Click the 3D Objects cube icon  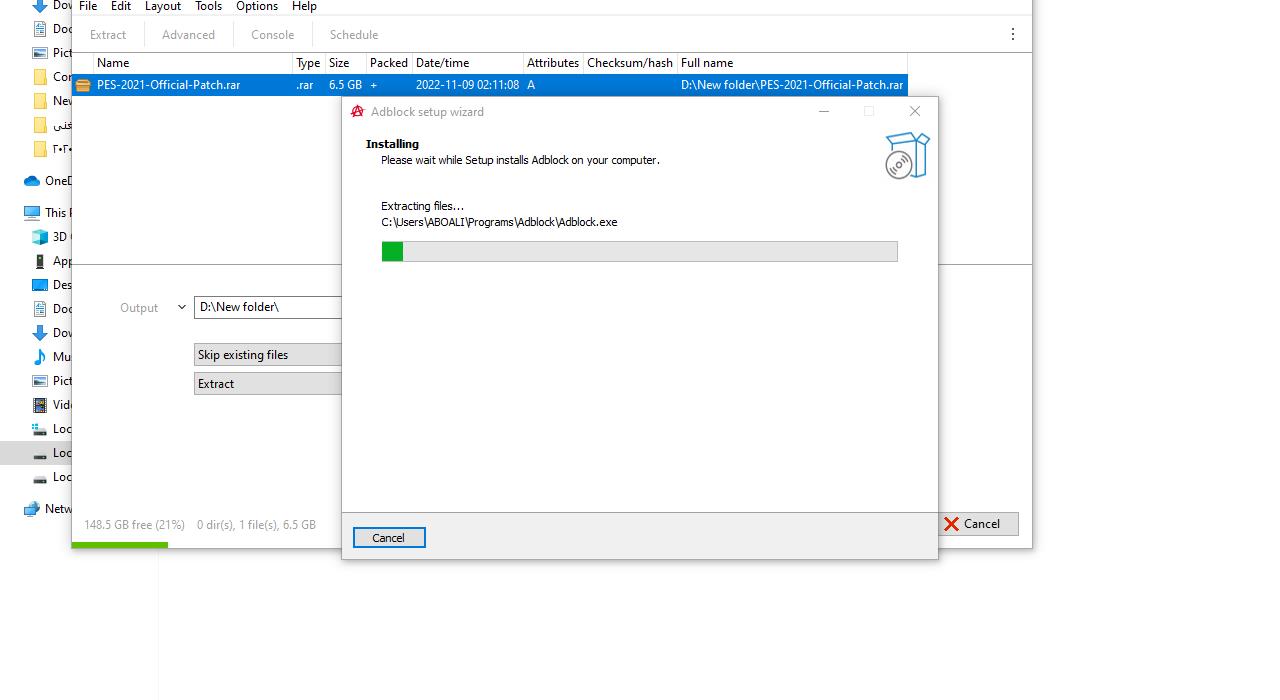click(40, 237)
